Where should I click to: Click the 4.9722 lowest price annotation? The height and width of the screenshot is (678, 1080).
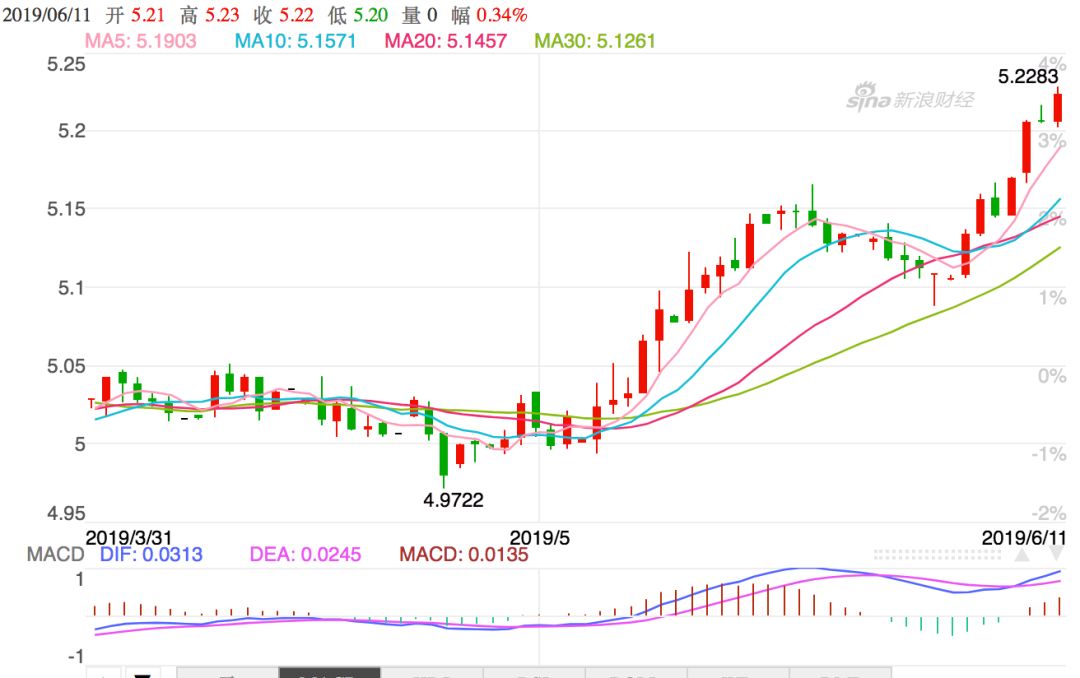(x=453, y=500)
